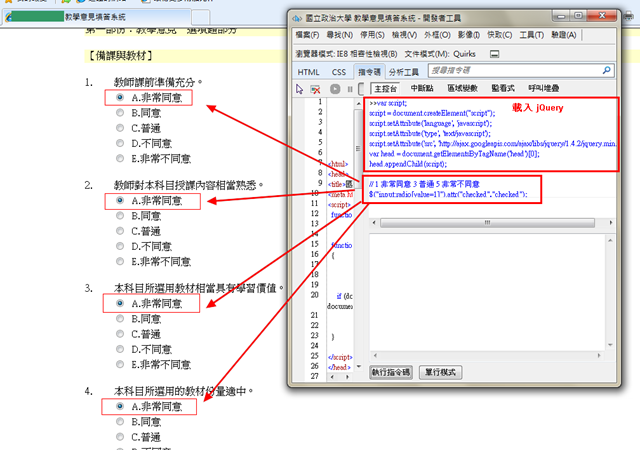The width and height of the screenshot is (640, 450).
Task: Pick B.同意 for question 4
Action: 120,421
